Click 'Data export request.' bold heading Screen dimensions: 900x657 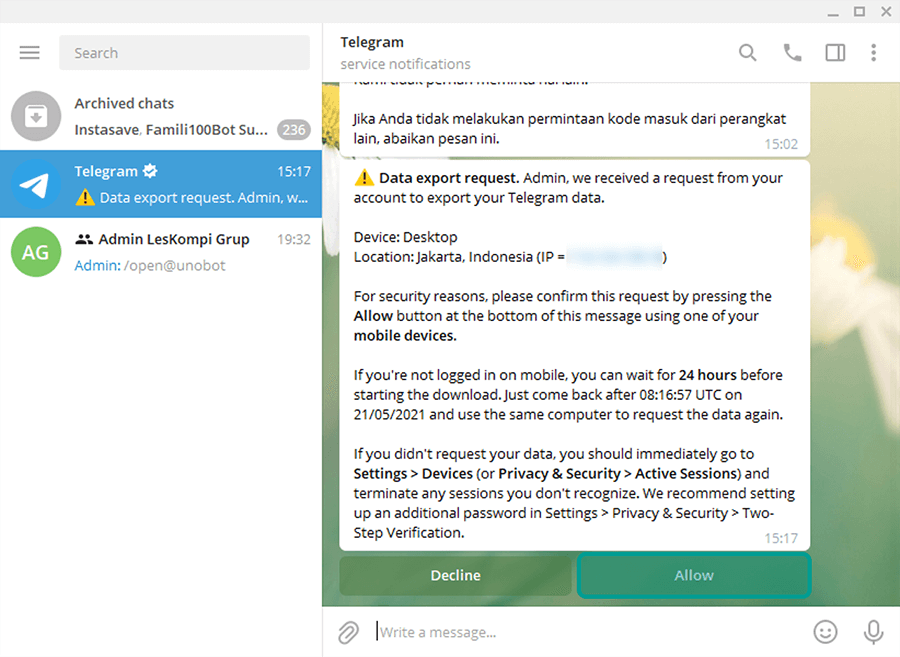coord(449,178)
